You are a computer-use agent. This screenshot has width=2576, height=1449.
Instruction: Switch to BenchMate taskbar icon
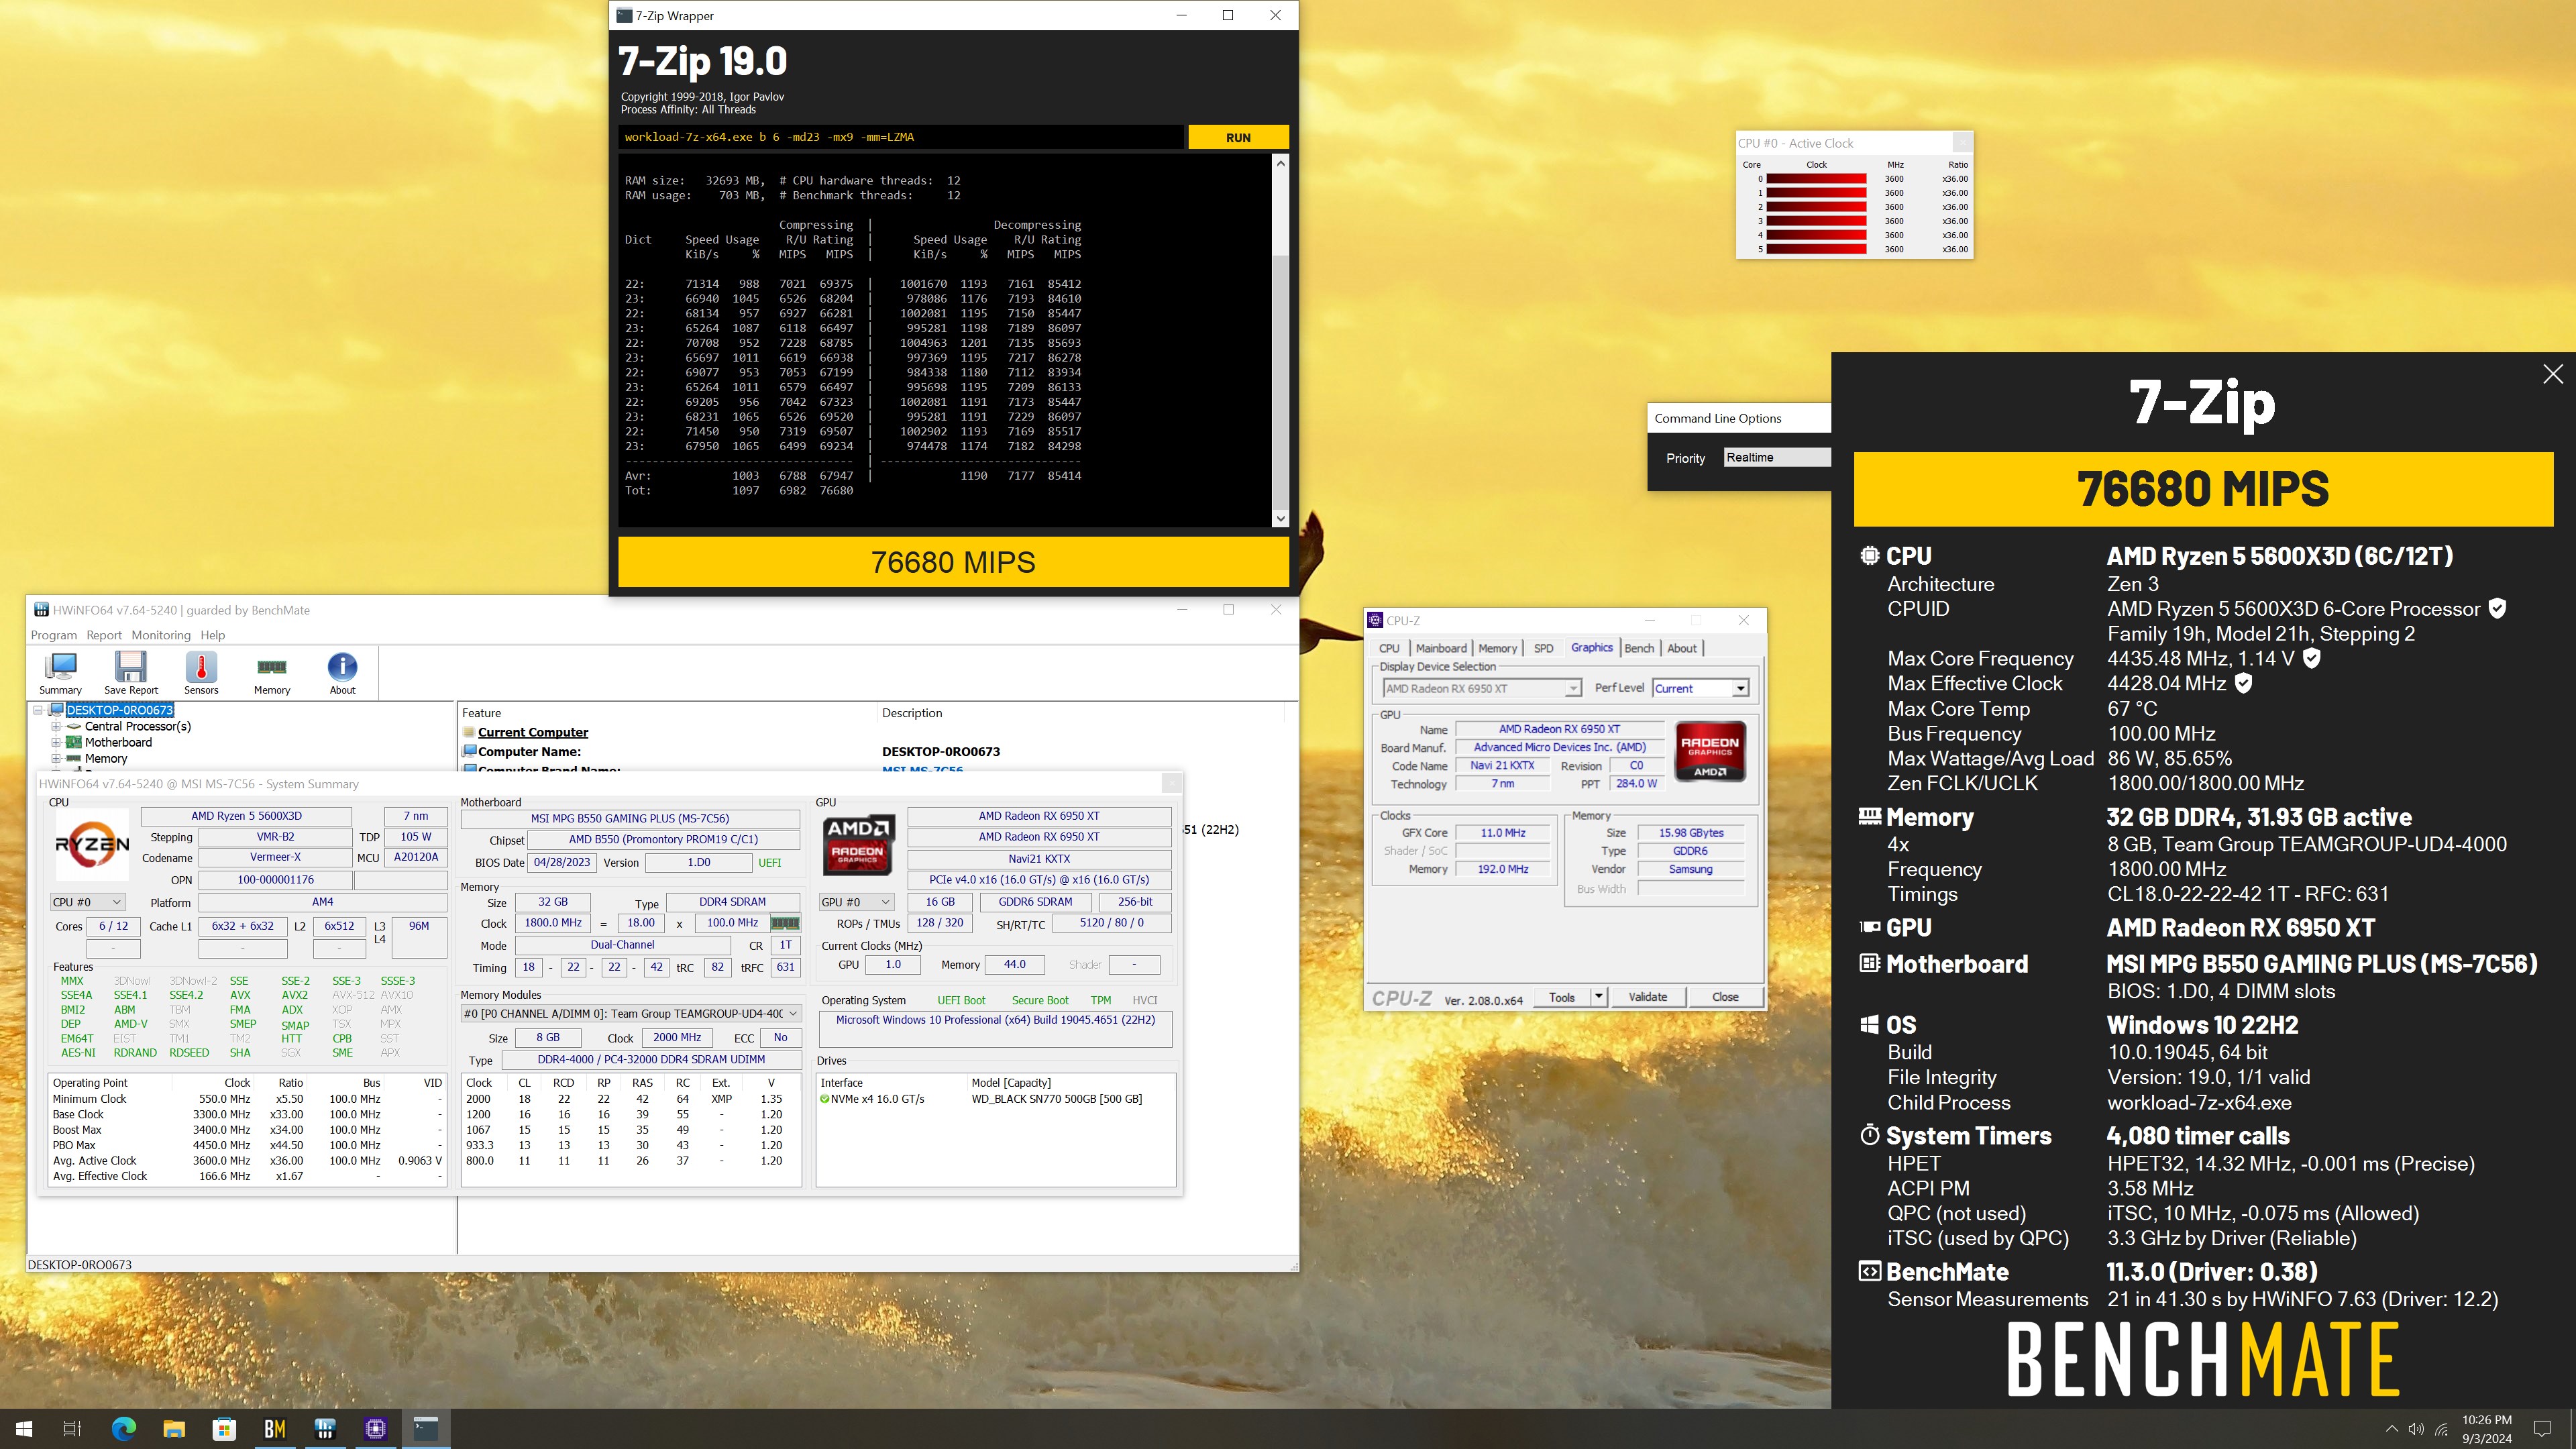click(275, 1428)
